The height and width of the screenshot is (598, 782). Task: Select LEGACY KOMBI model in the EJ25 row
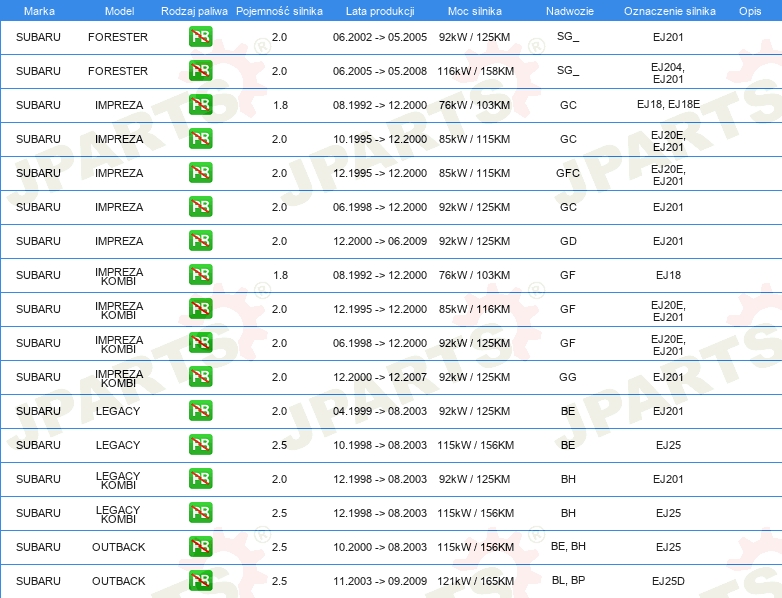click(x=118, y=514)
